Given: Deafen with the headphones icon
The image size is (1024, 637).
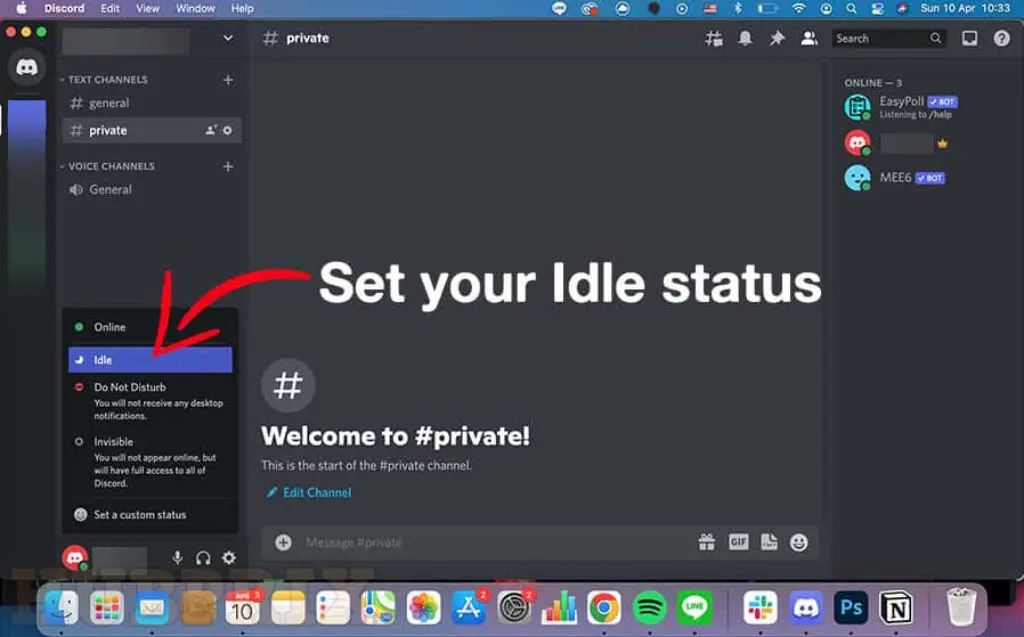Looking at the screenshot, I should (x=203, y=558).
